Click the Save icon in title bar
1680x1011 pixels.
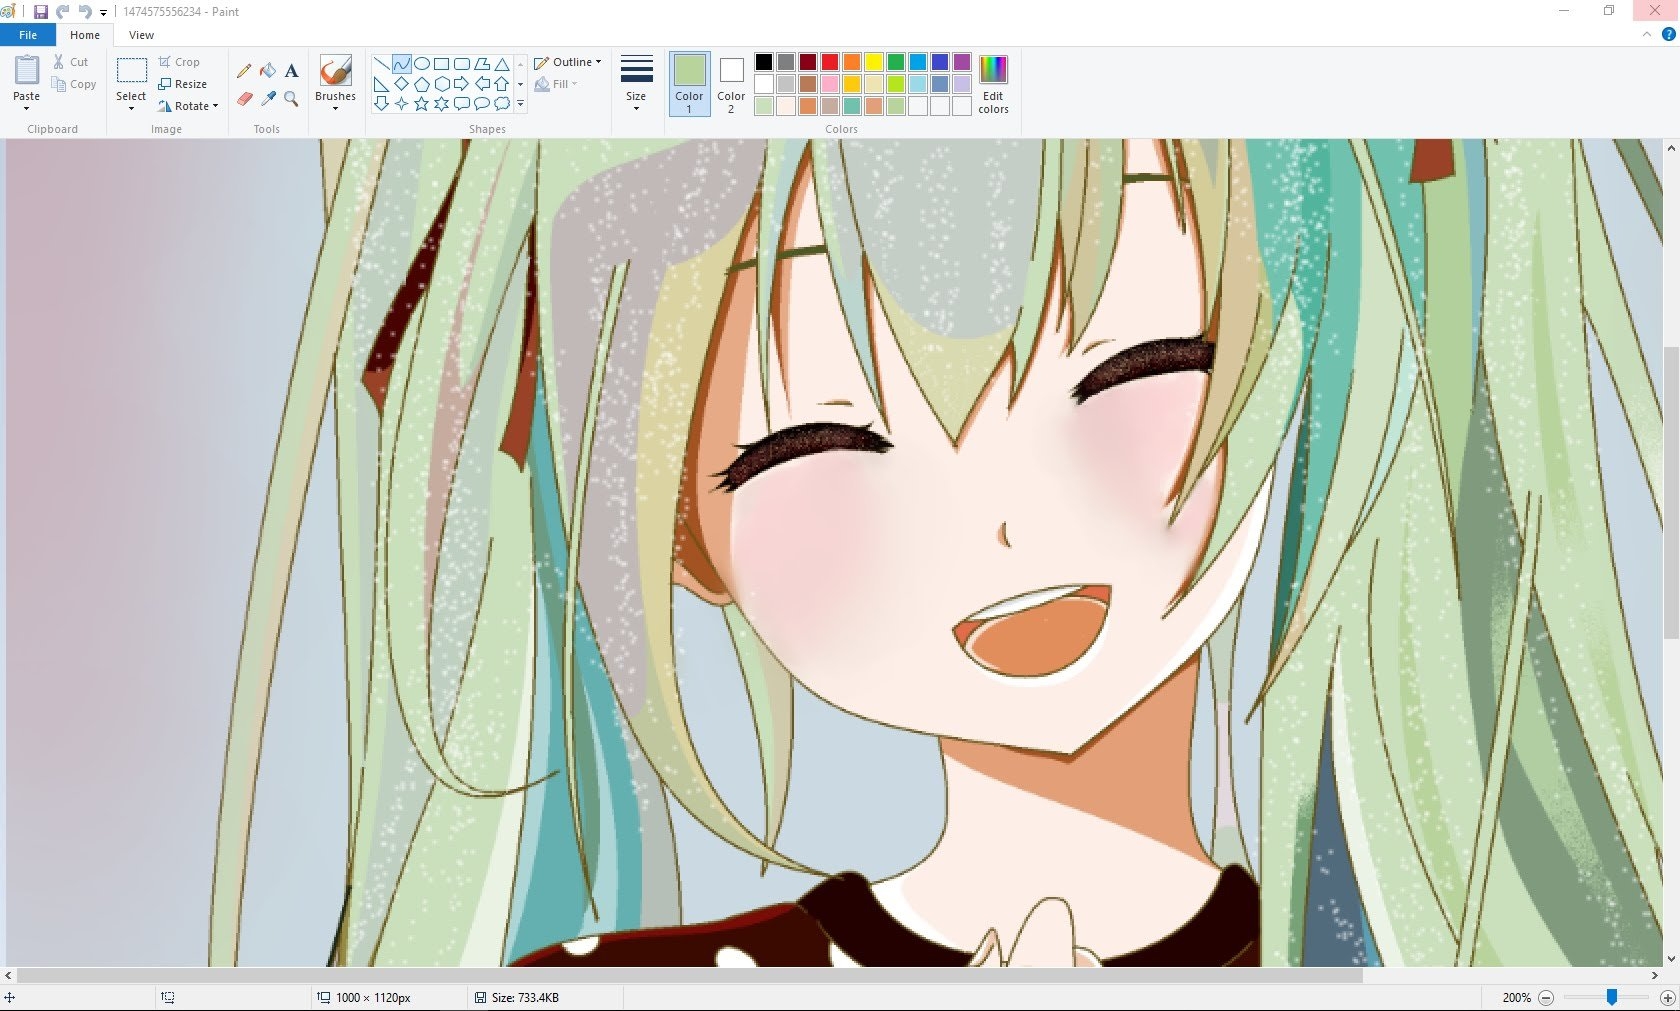(x=41, y=12)
